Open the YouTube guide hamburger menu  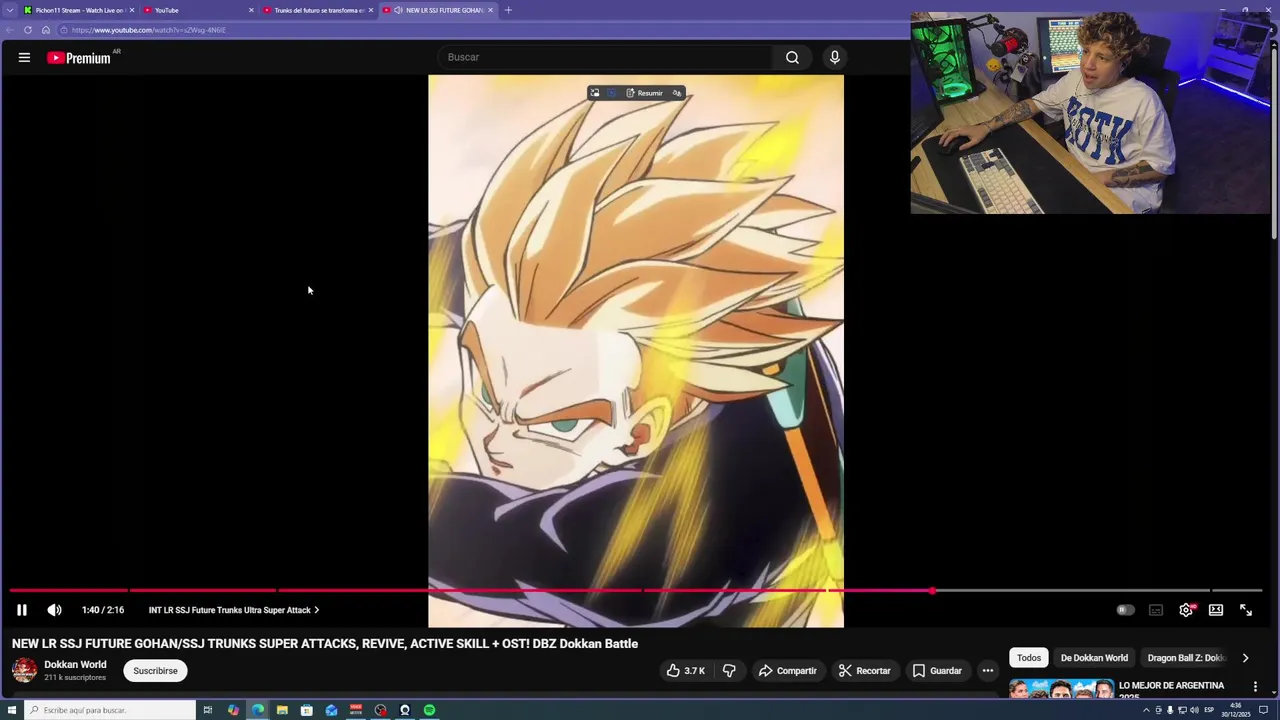click(24, 58)
